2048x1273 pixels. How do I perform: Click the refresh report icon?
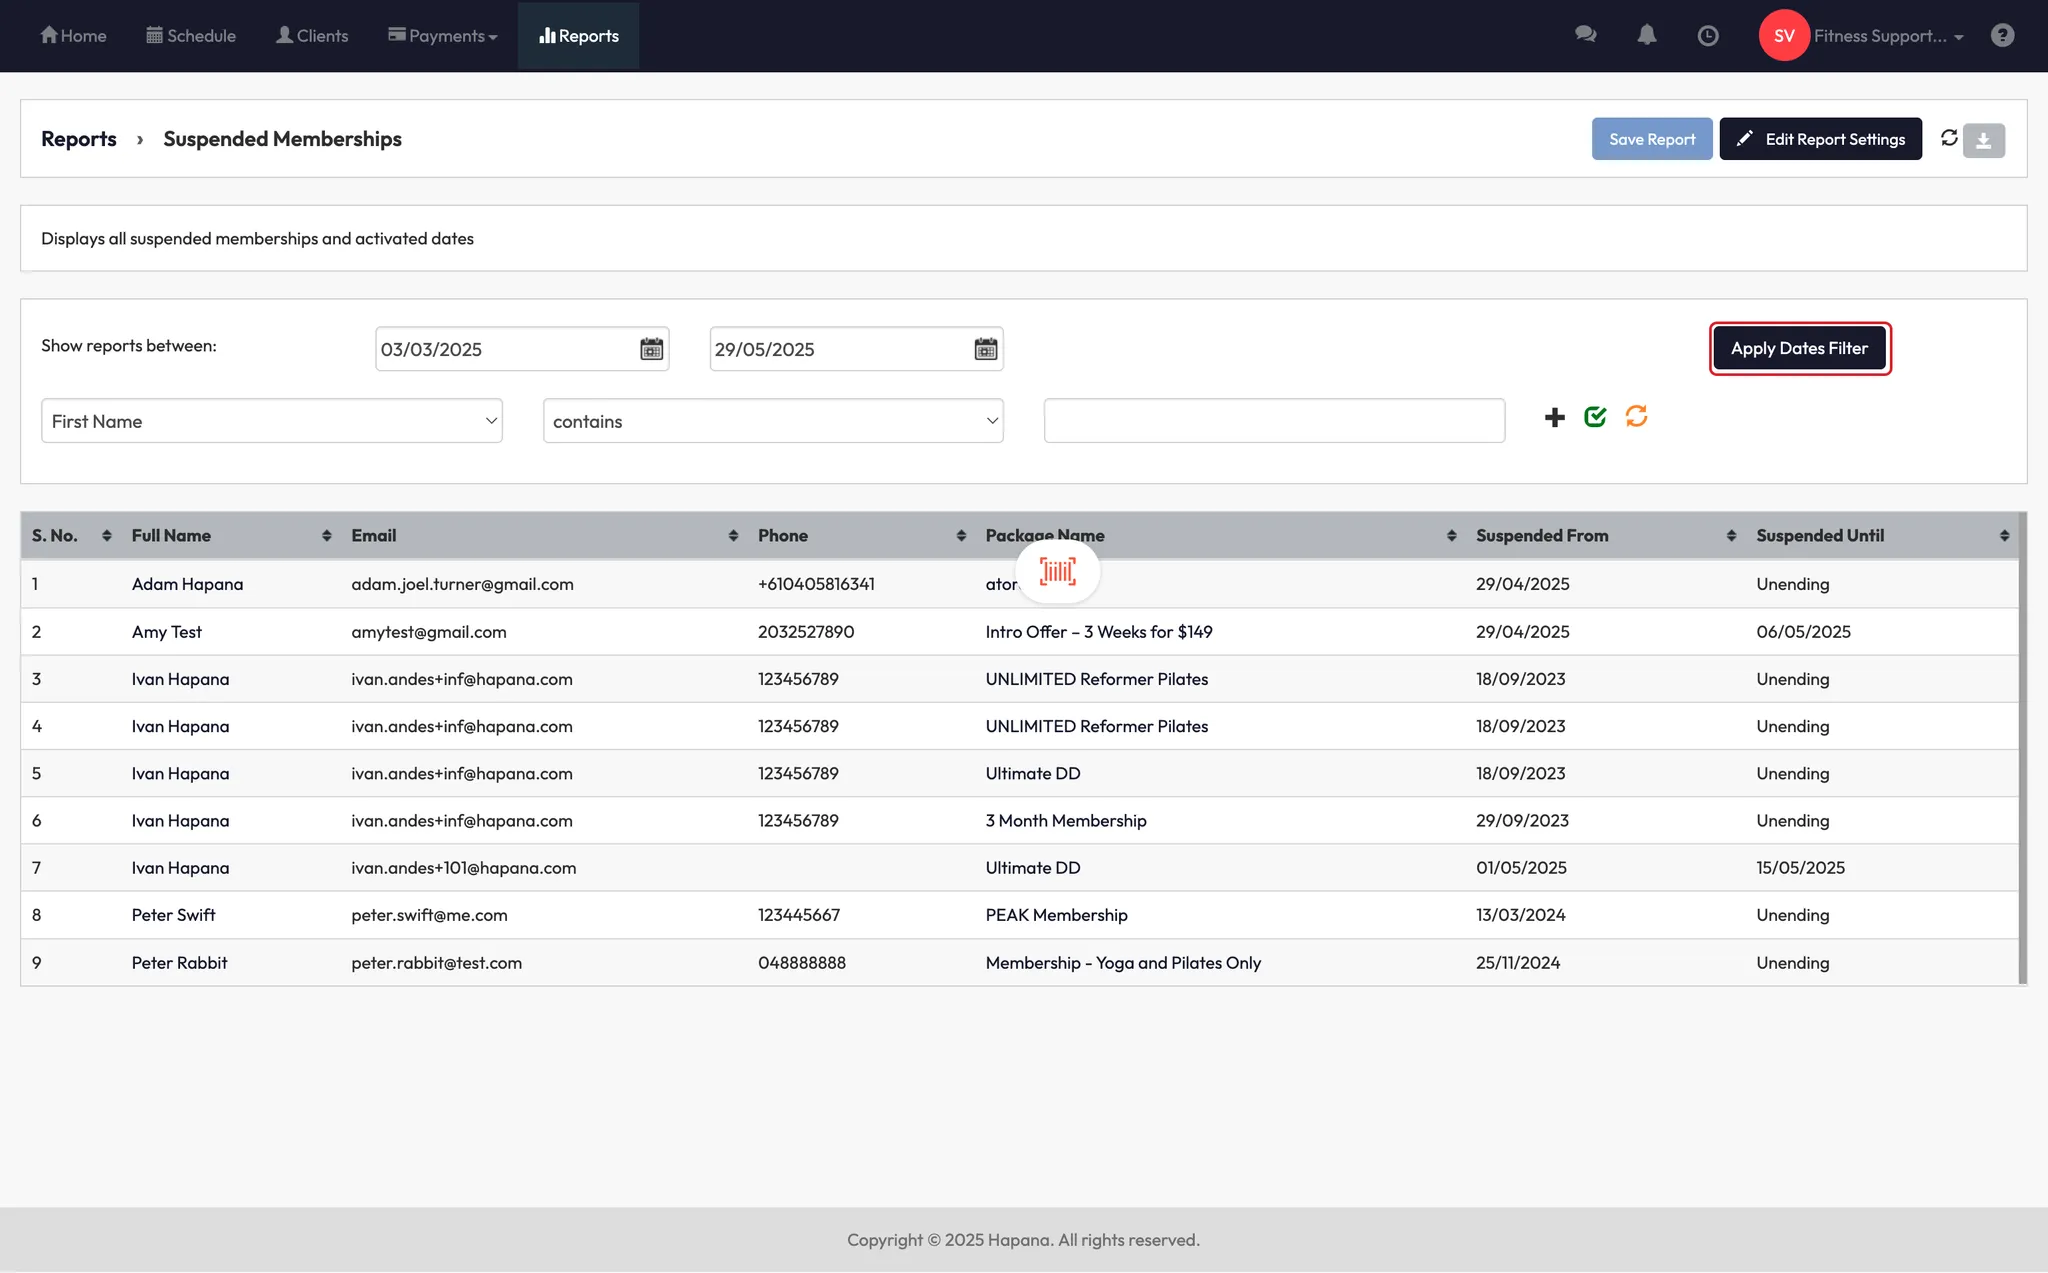(x=1949, y=138)
